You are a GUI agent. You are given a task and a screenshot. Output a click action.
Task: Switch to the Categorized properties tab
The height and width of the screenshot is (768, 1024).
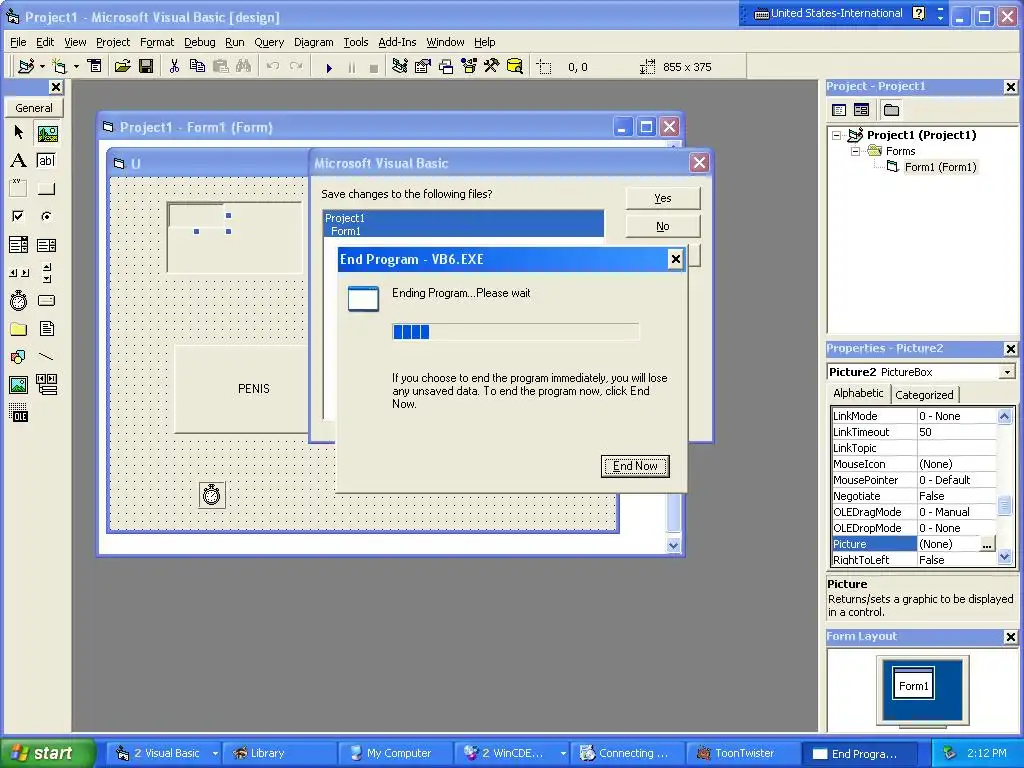(924, 394)
